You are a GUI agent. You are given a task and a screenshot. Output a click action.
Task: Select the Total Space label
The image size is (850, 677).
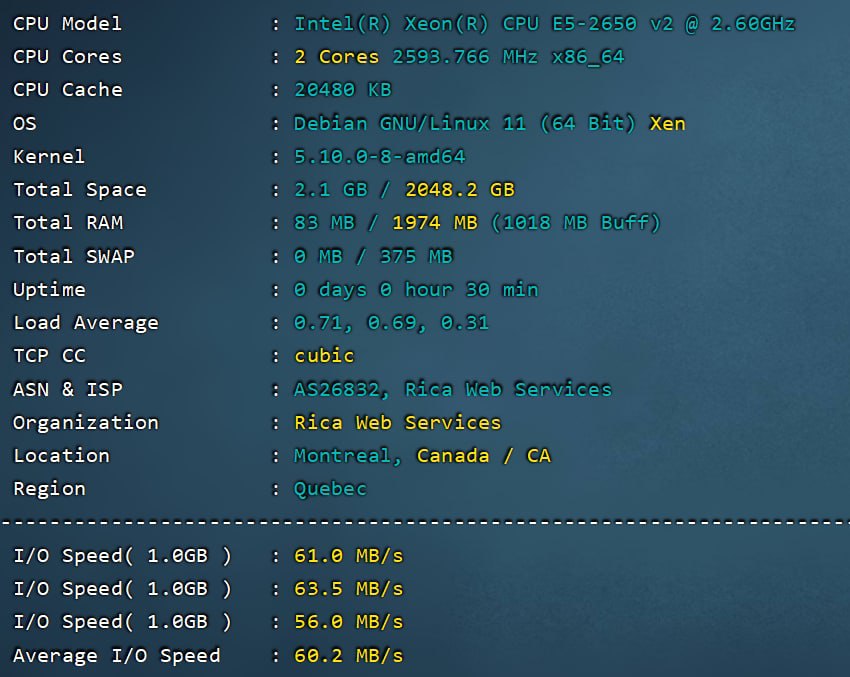80,190
